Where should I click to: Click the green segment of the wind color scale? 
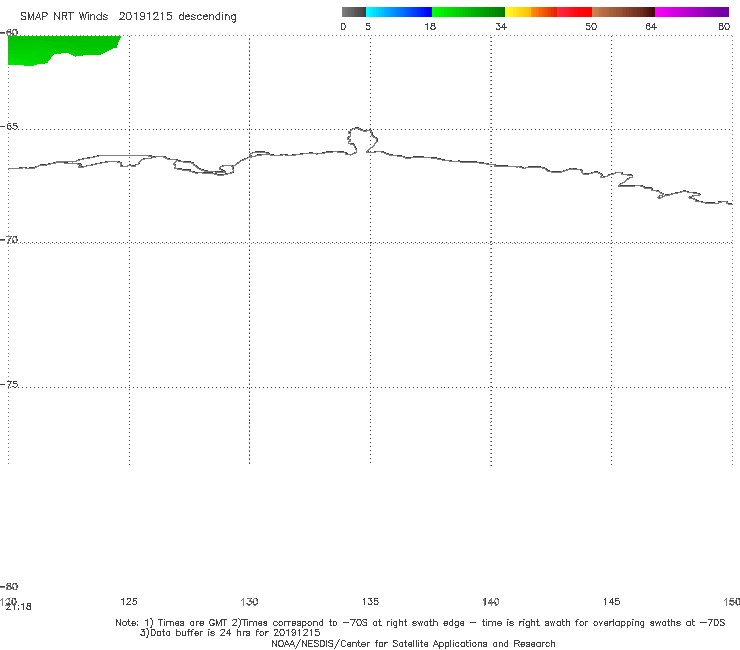468,12
